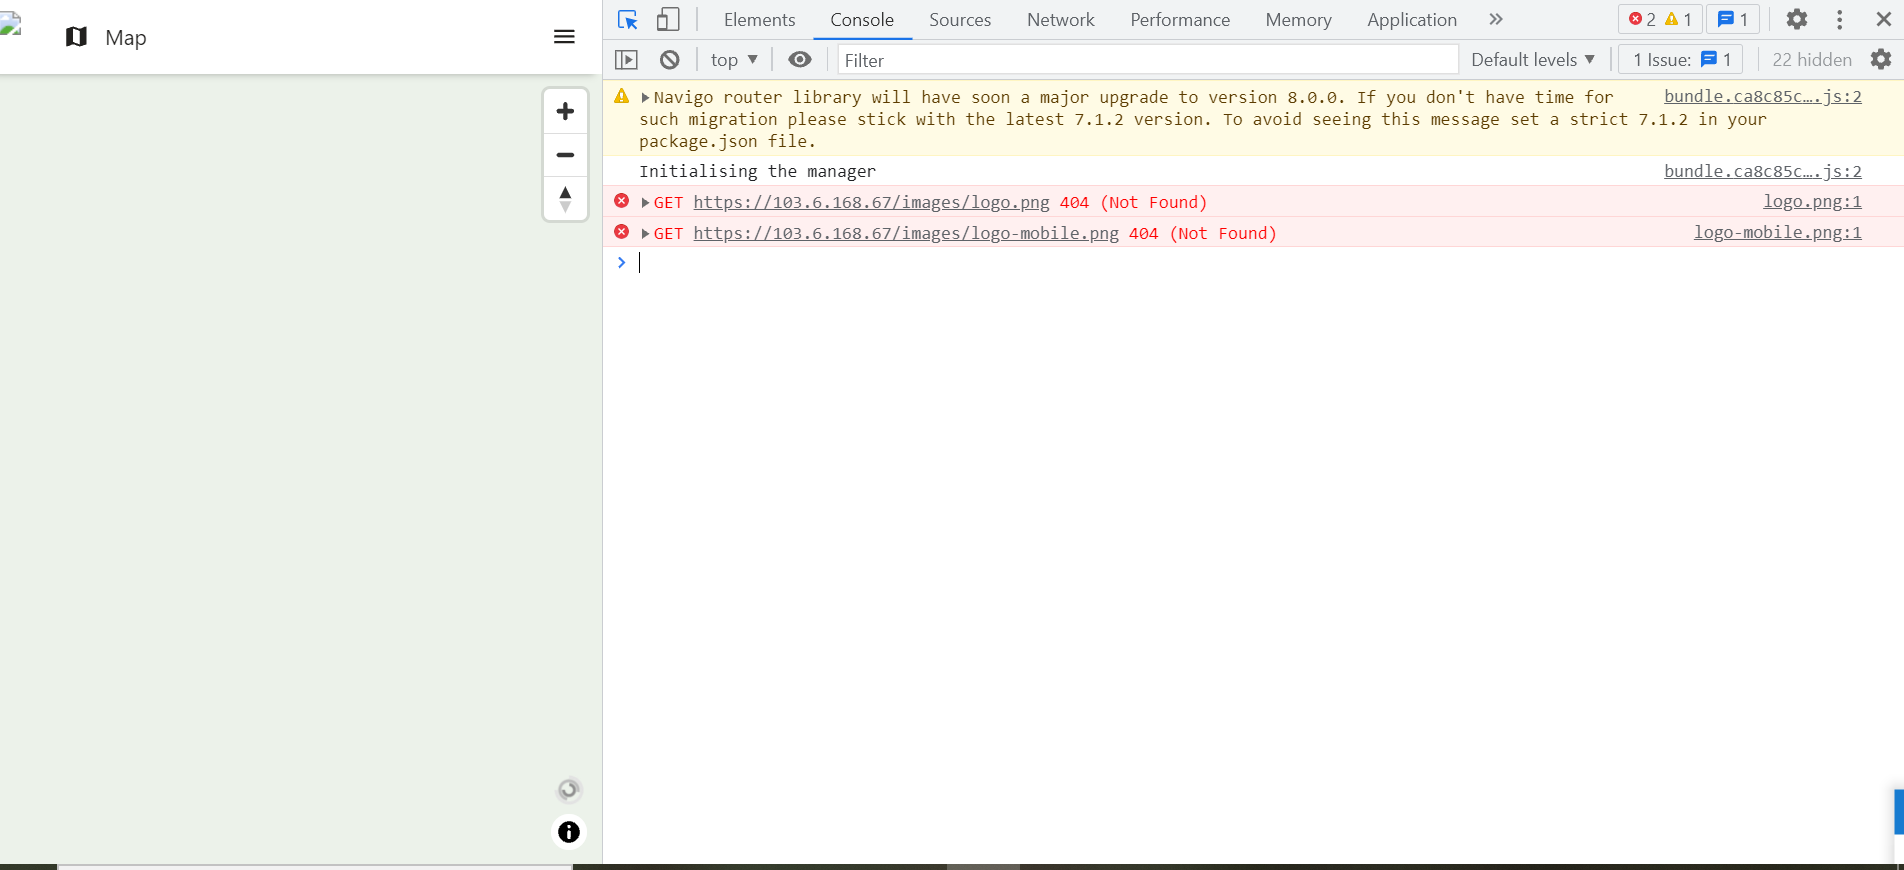This screenshot has height=870, width=1904.
Task: Toggle the device toolbar emulation
Action: click(668, 20)
